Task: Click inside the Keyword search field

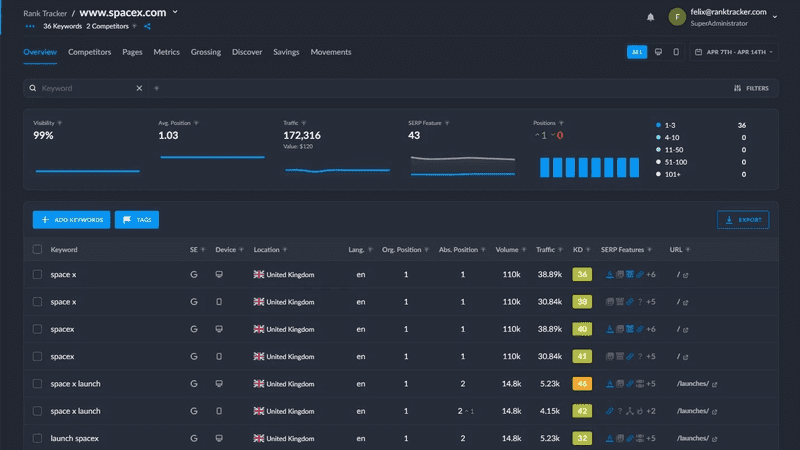Action: [87, 88]
